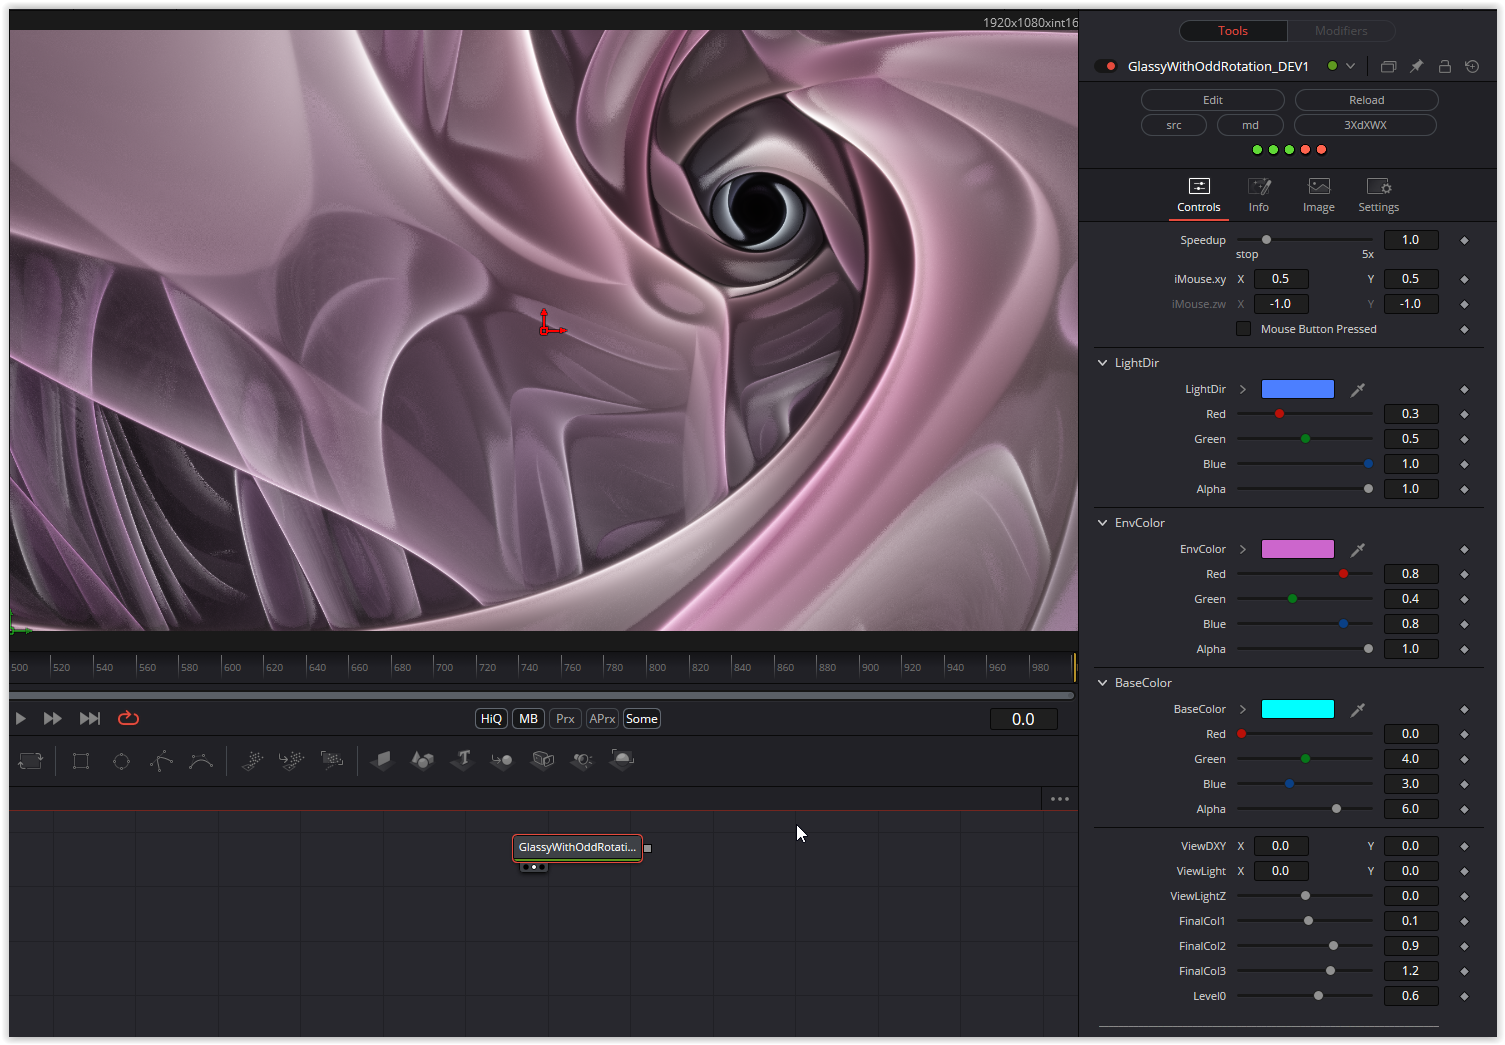Pick EnvColor with eyedropper
This screenshot has height=1045, width=1505.
point(1358,549)
